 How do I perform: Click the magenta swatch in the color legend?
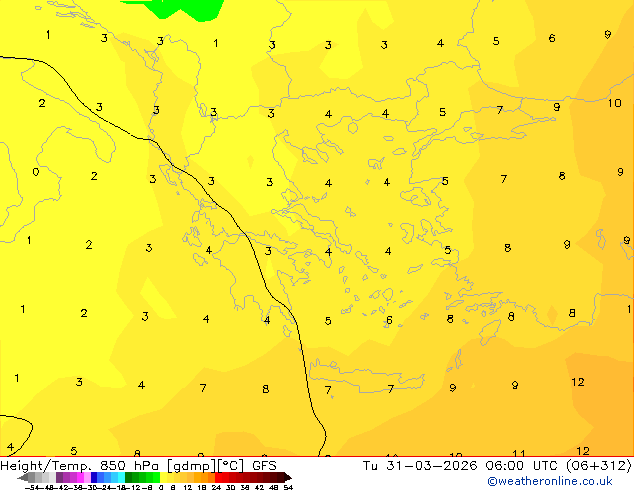(x=80, y=477)
